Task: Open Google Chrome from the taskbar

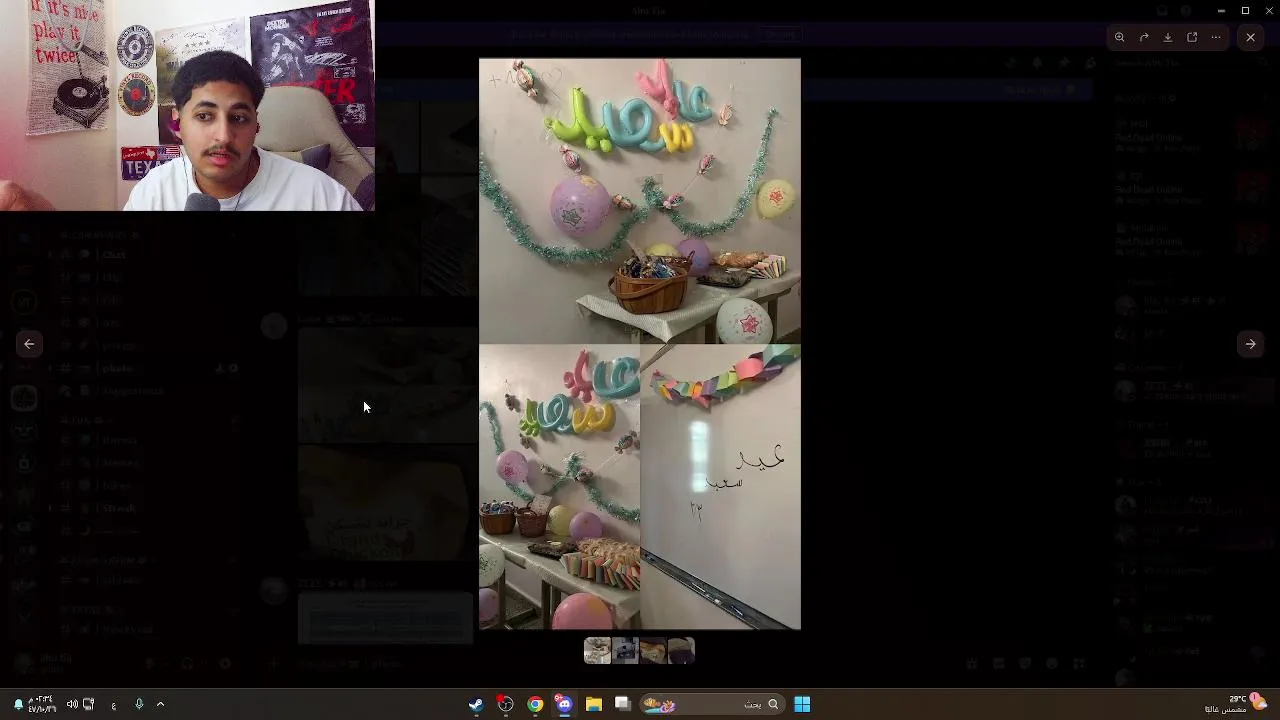Action: (x=535, y=704)
